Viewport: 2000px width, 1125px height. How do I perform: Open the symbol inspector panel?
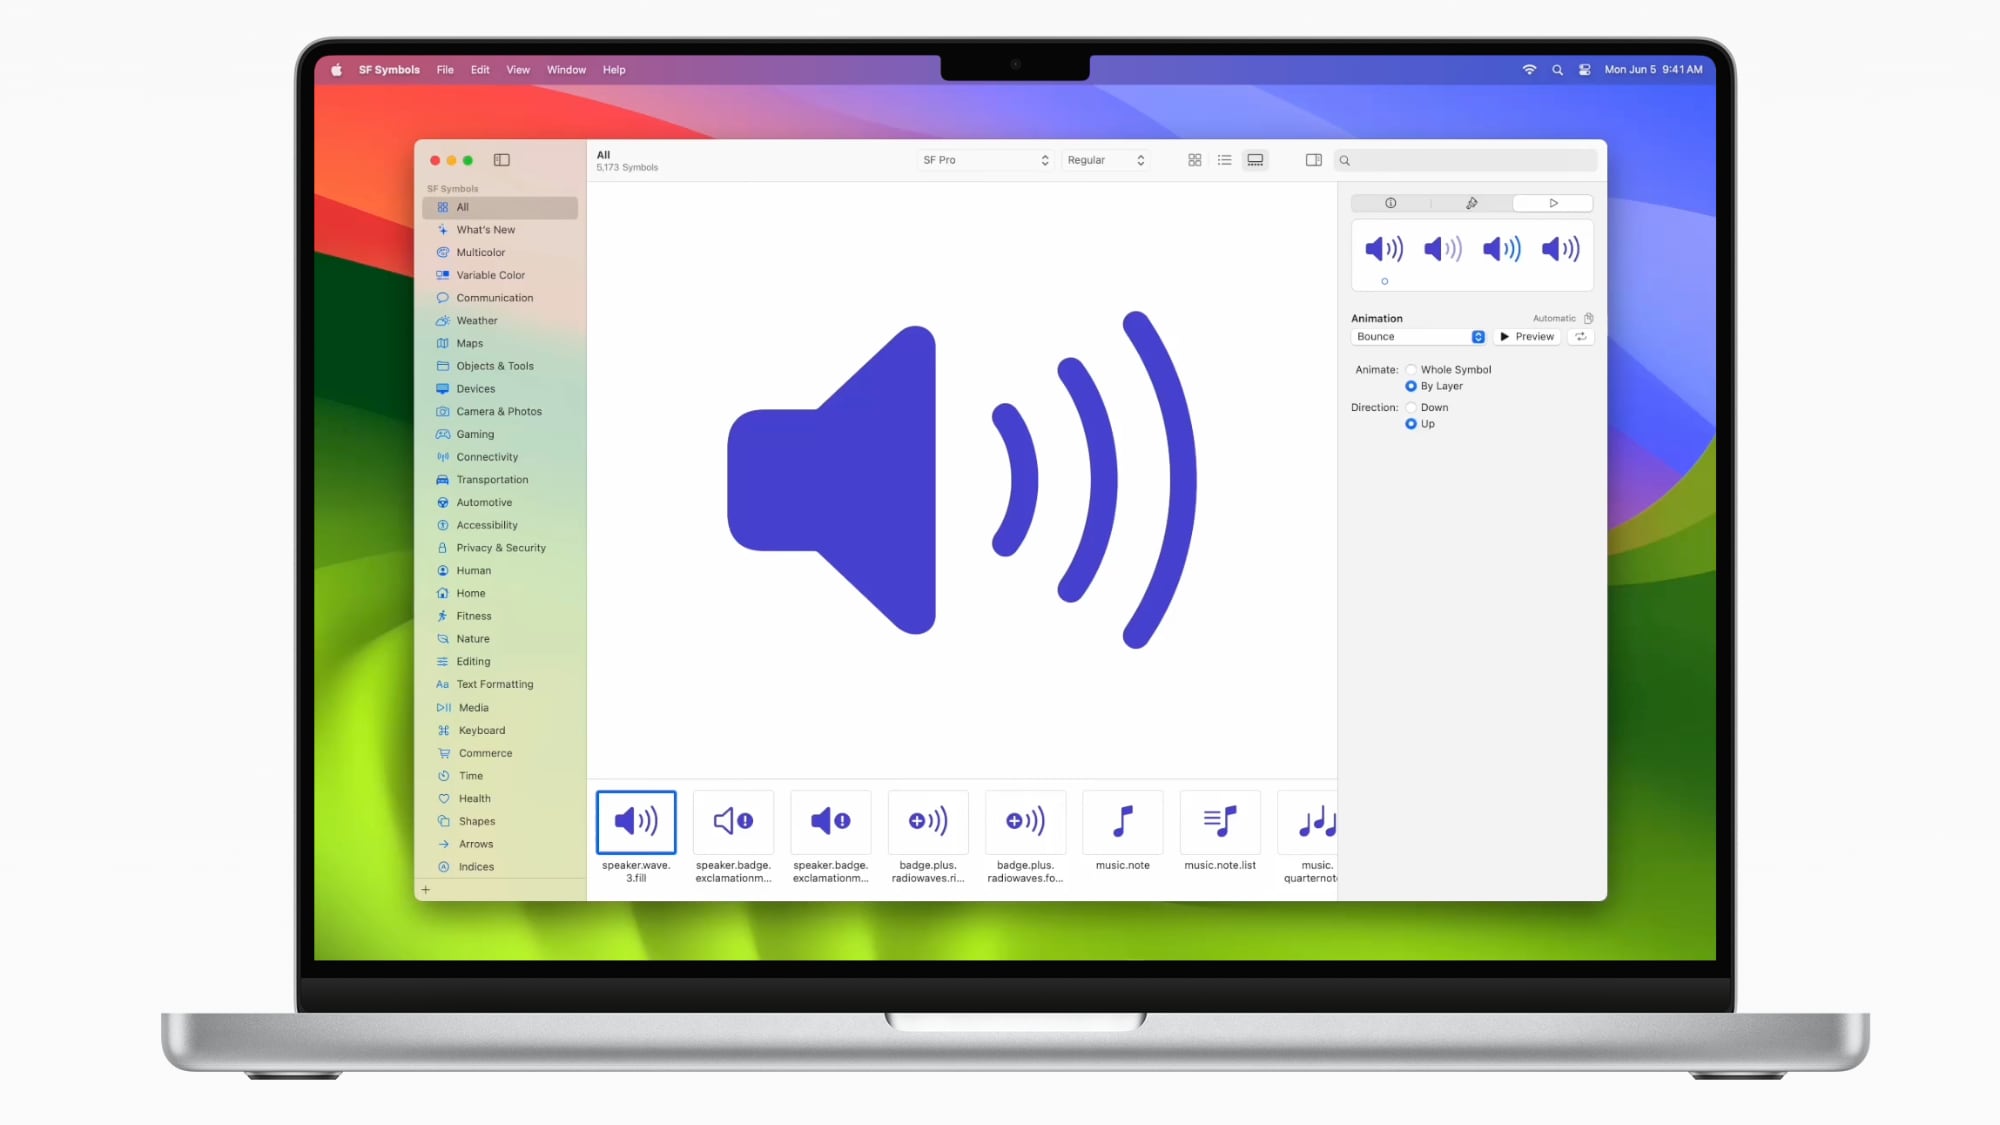coord(1313,159)
